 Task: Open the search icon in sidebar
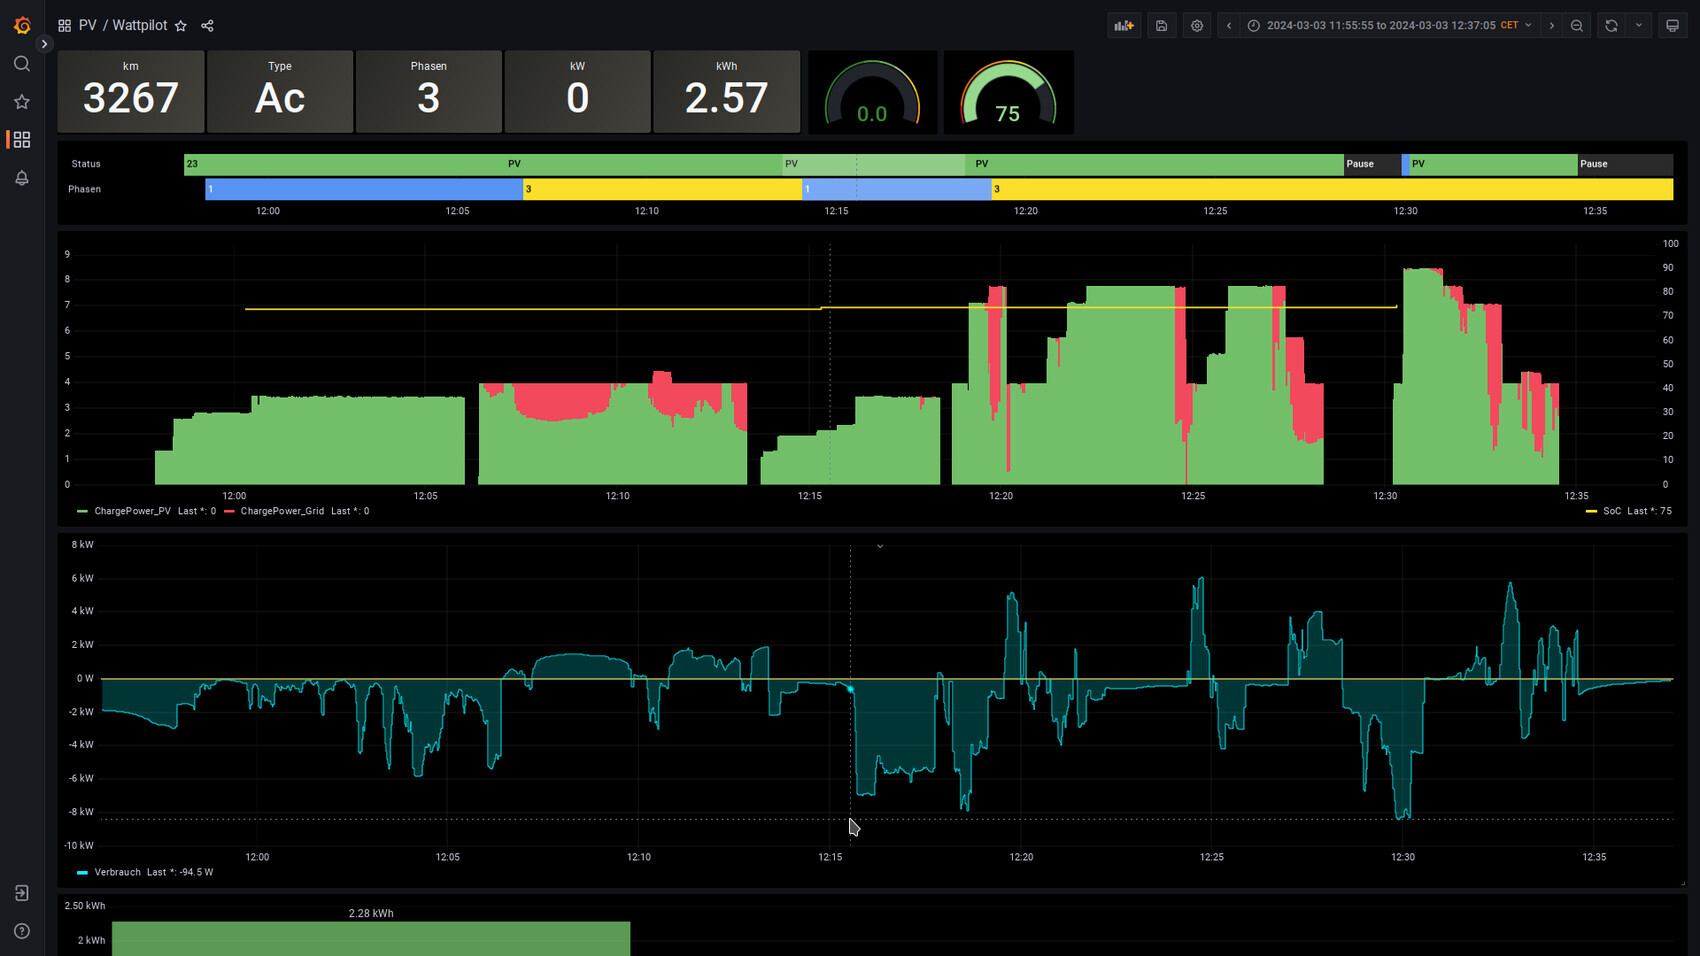22,64
